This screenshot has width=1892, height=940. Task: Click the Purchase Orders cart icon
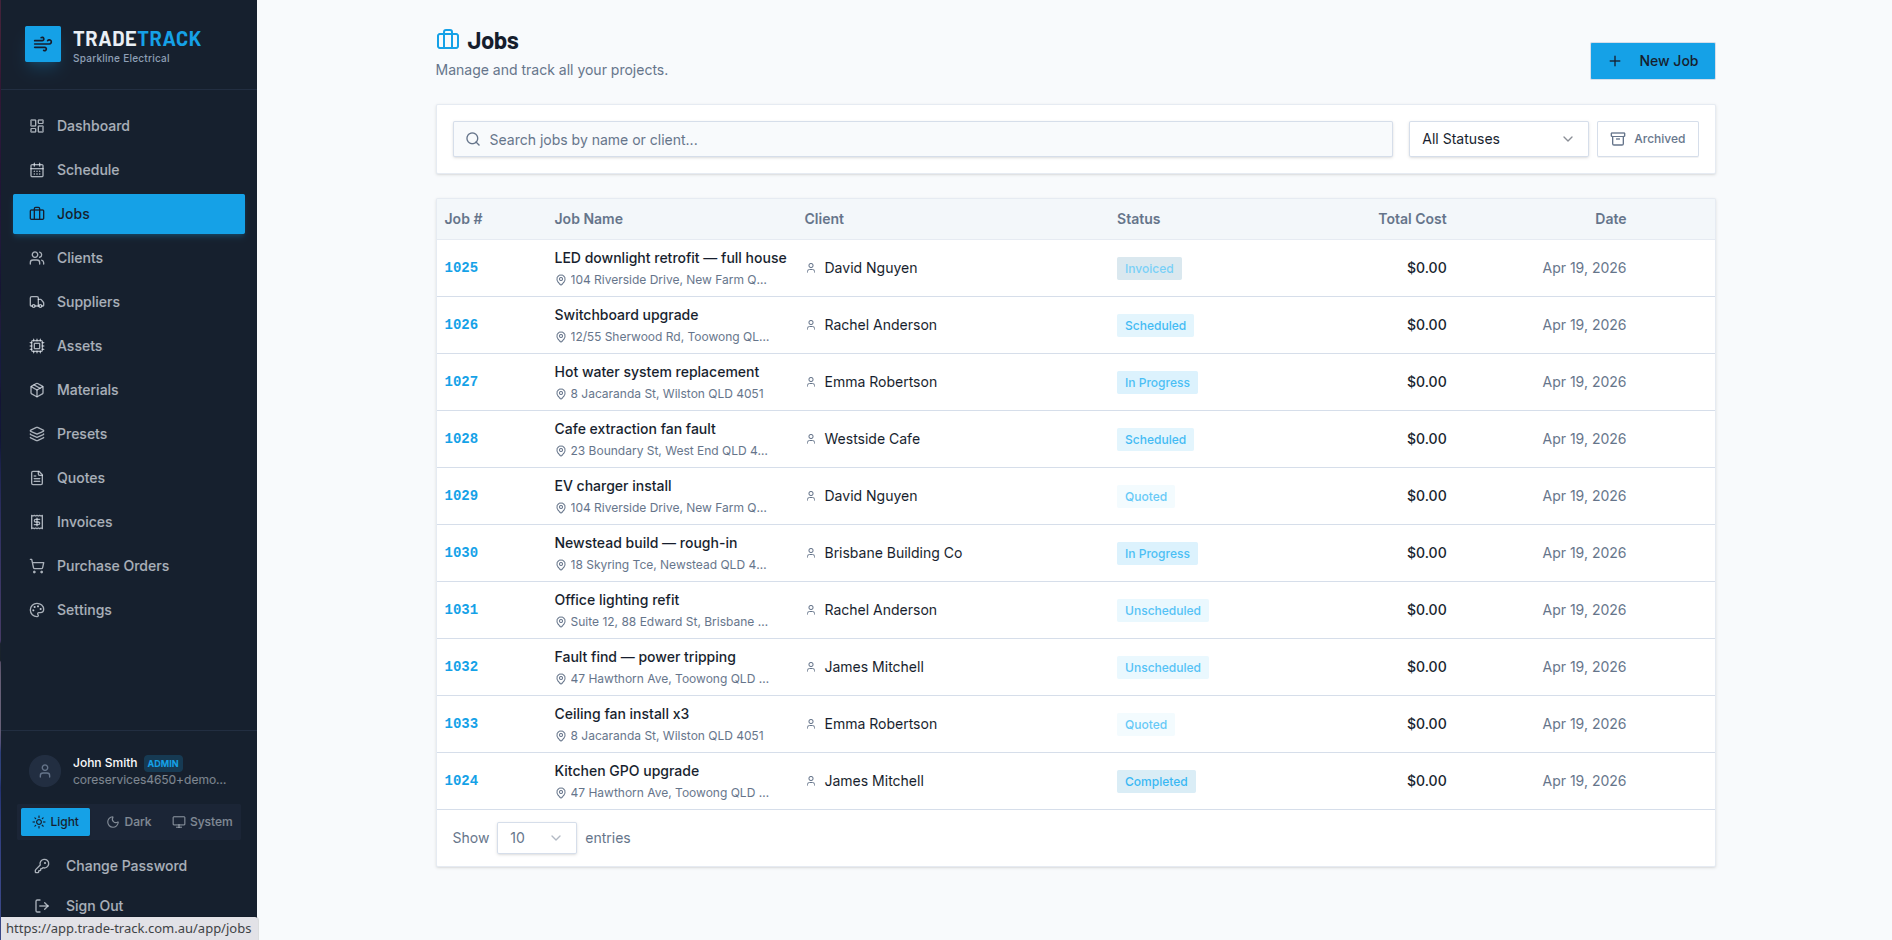37,566
